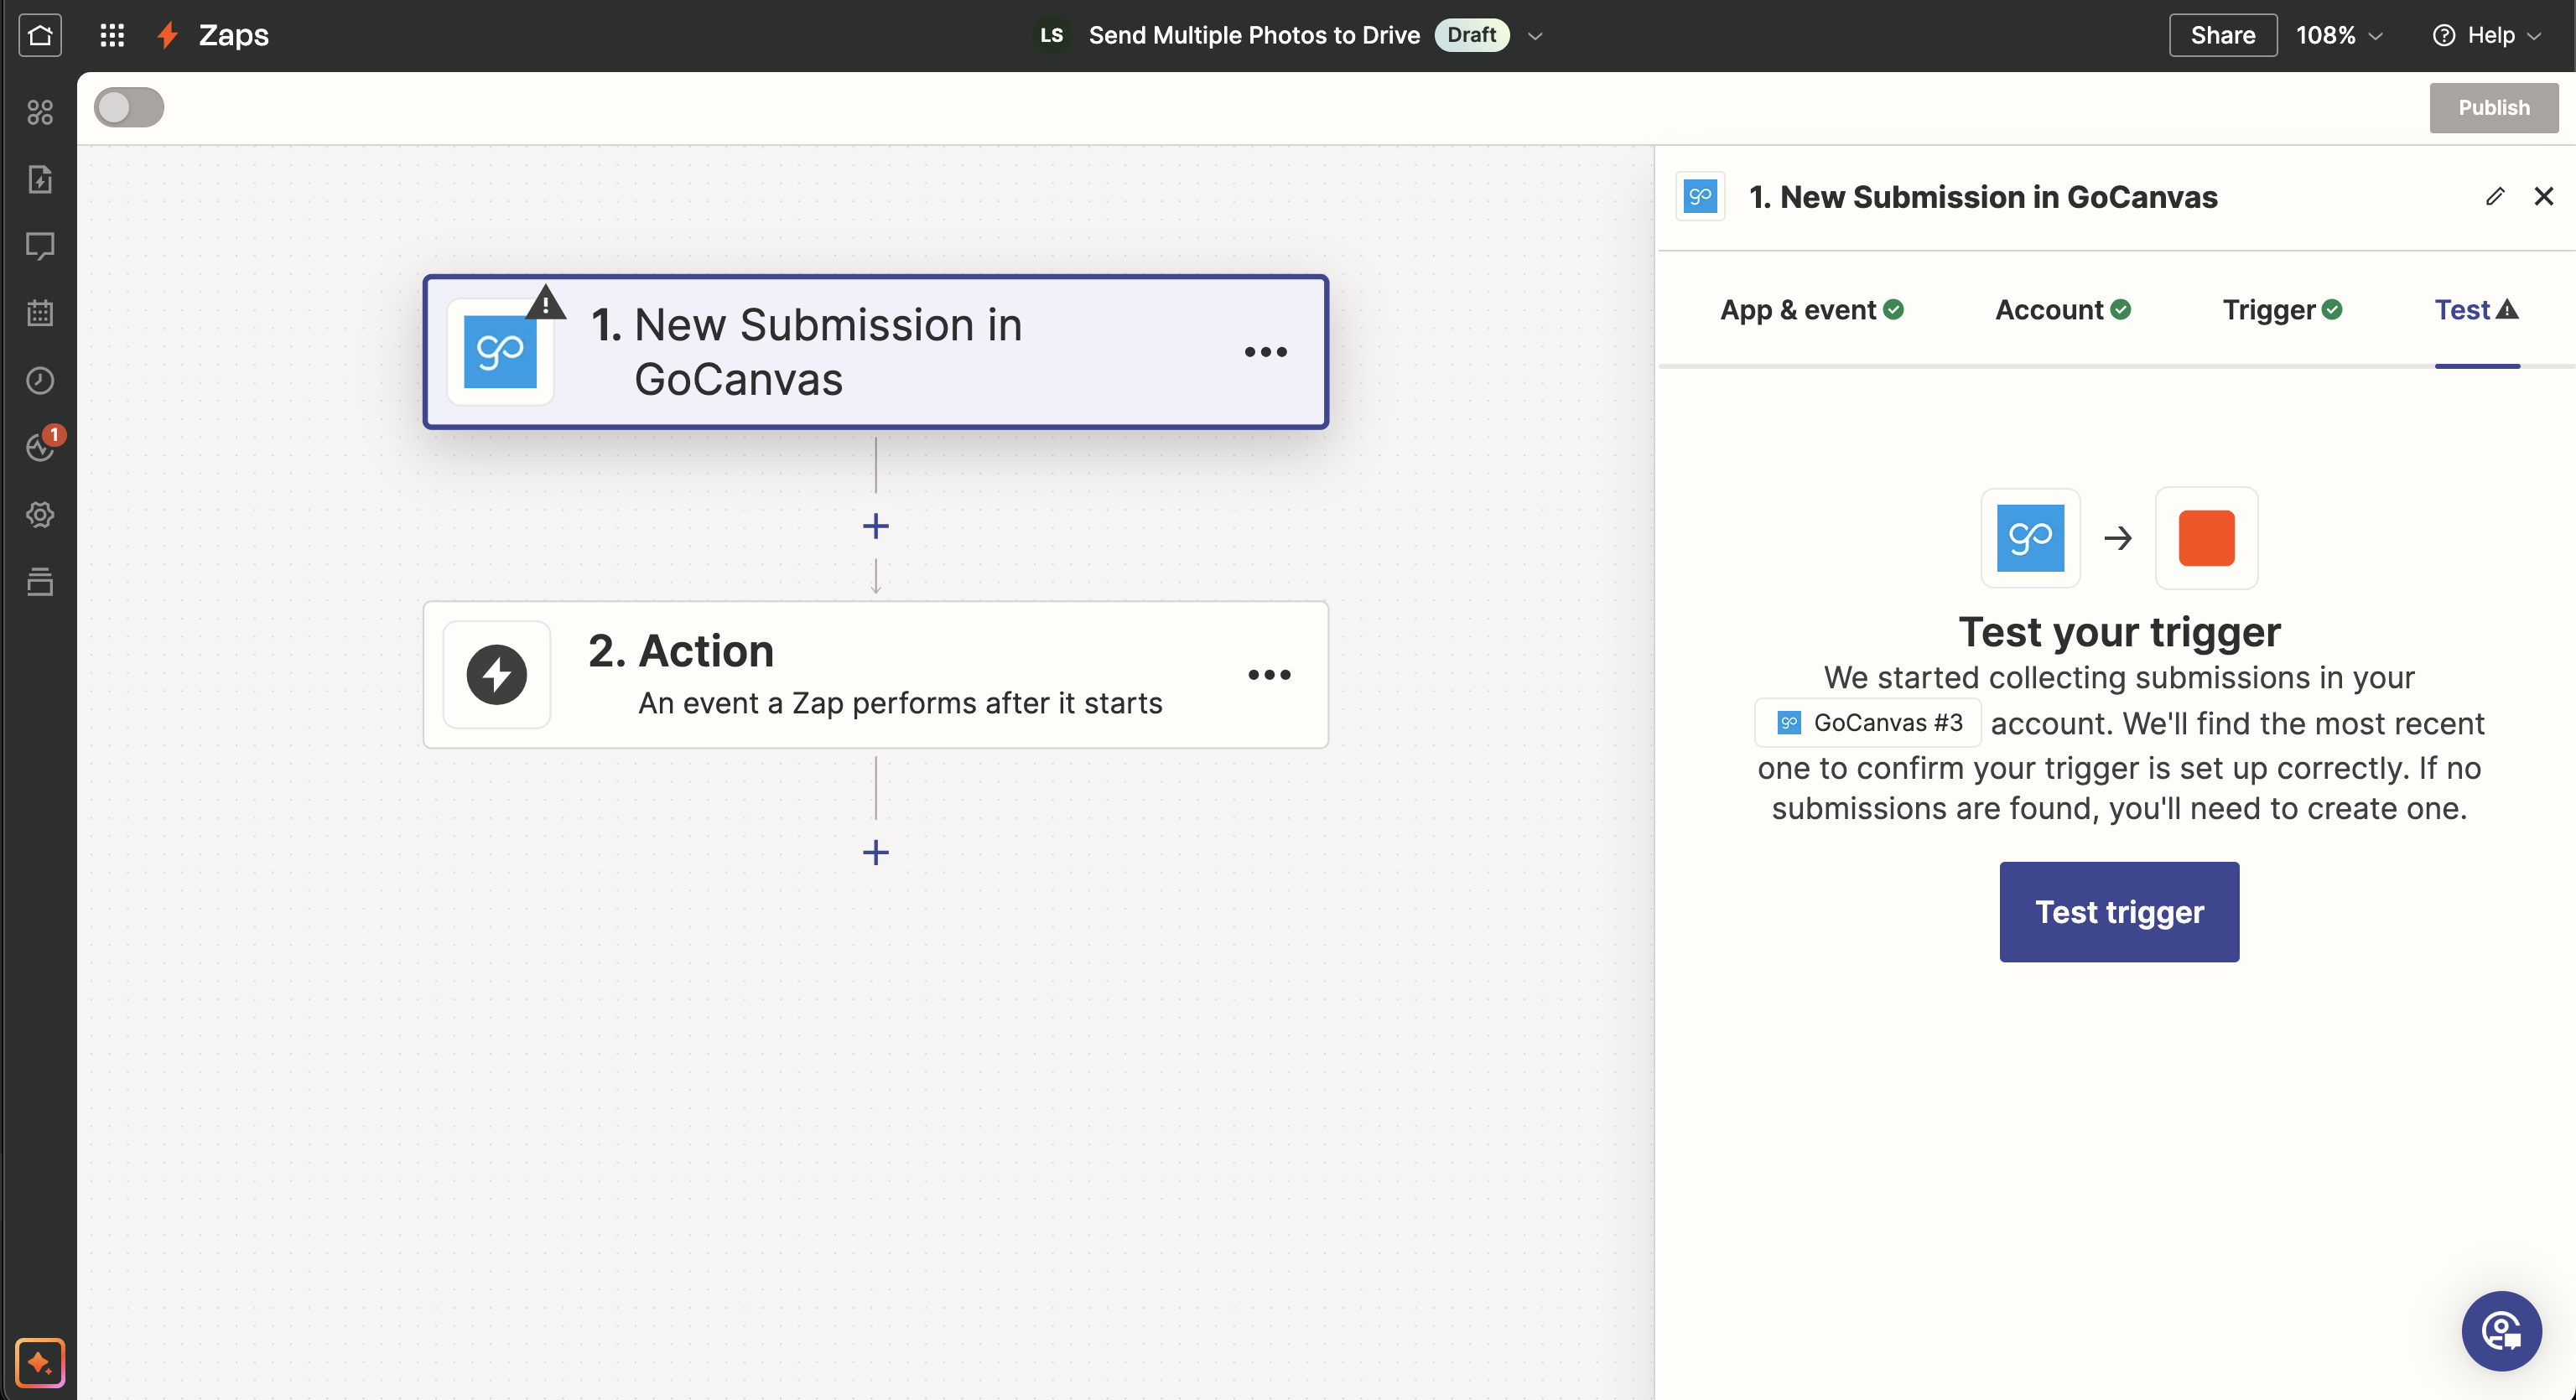Screen dimensions: 2576x1400
Task: Switch to the Trigger tab
Action: tap(2282, 310)
